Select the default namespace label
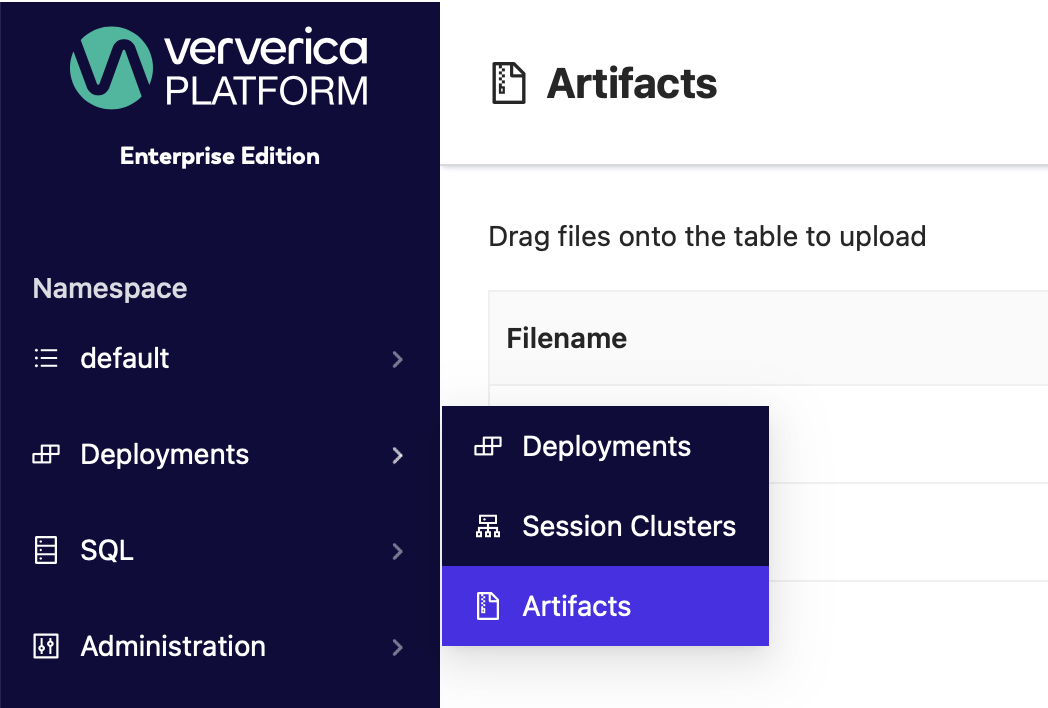The image size is (1048, 708). [125, 358]
